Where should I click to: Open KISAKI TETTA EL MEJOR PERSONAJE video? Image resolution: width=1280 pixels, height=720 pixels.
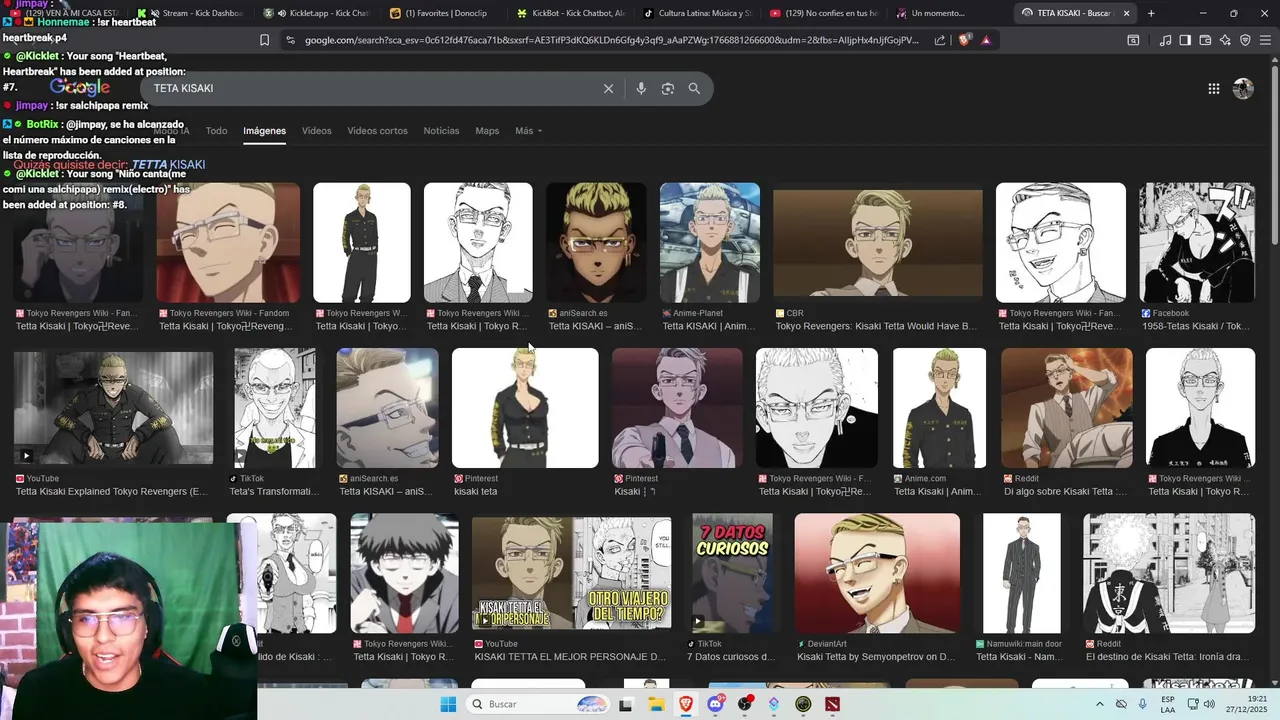click(571, 572)
